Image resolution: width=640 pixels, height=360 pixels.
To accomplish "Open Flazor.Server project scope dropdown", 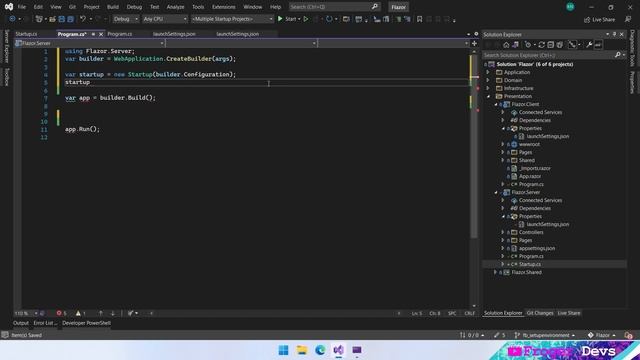I will [x=89, y=43].
